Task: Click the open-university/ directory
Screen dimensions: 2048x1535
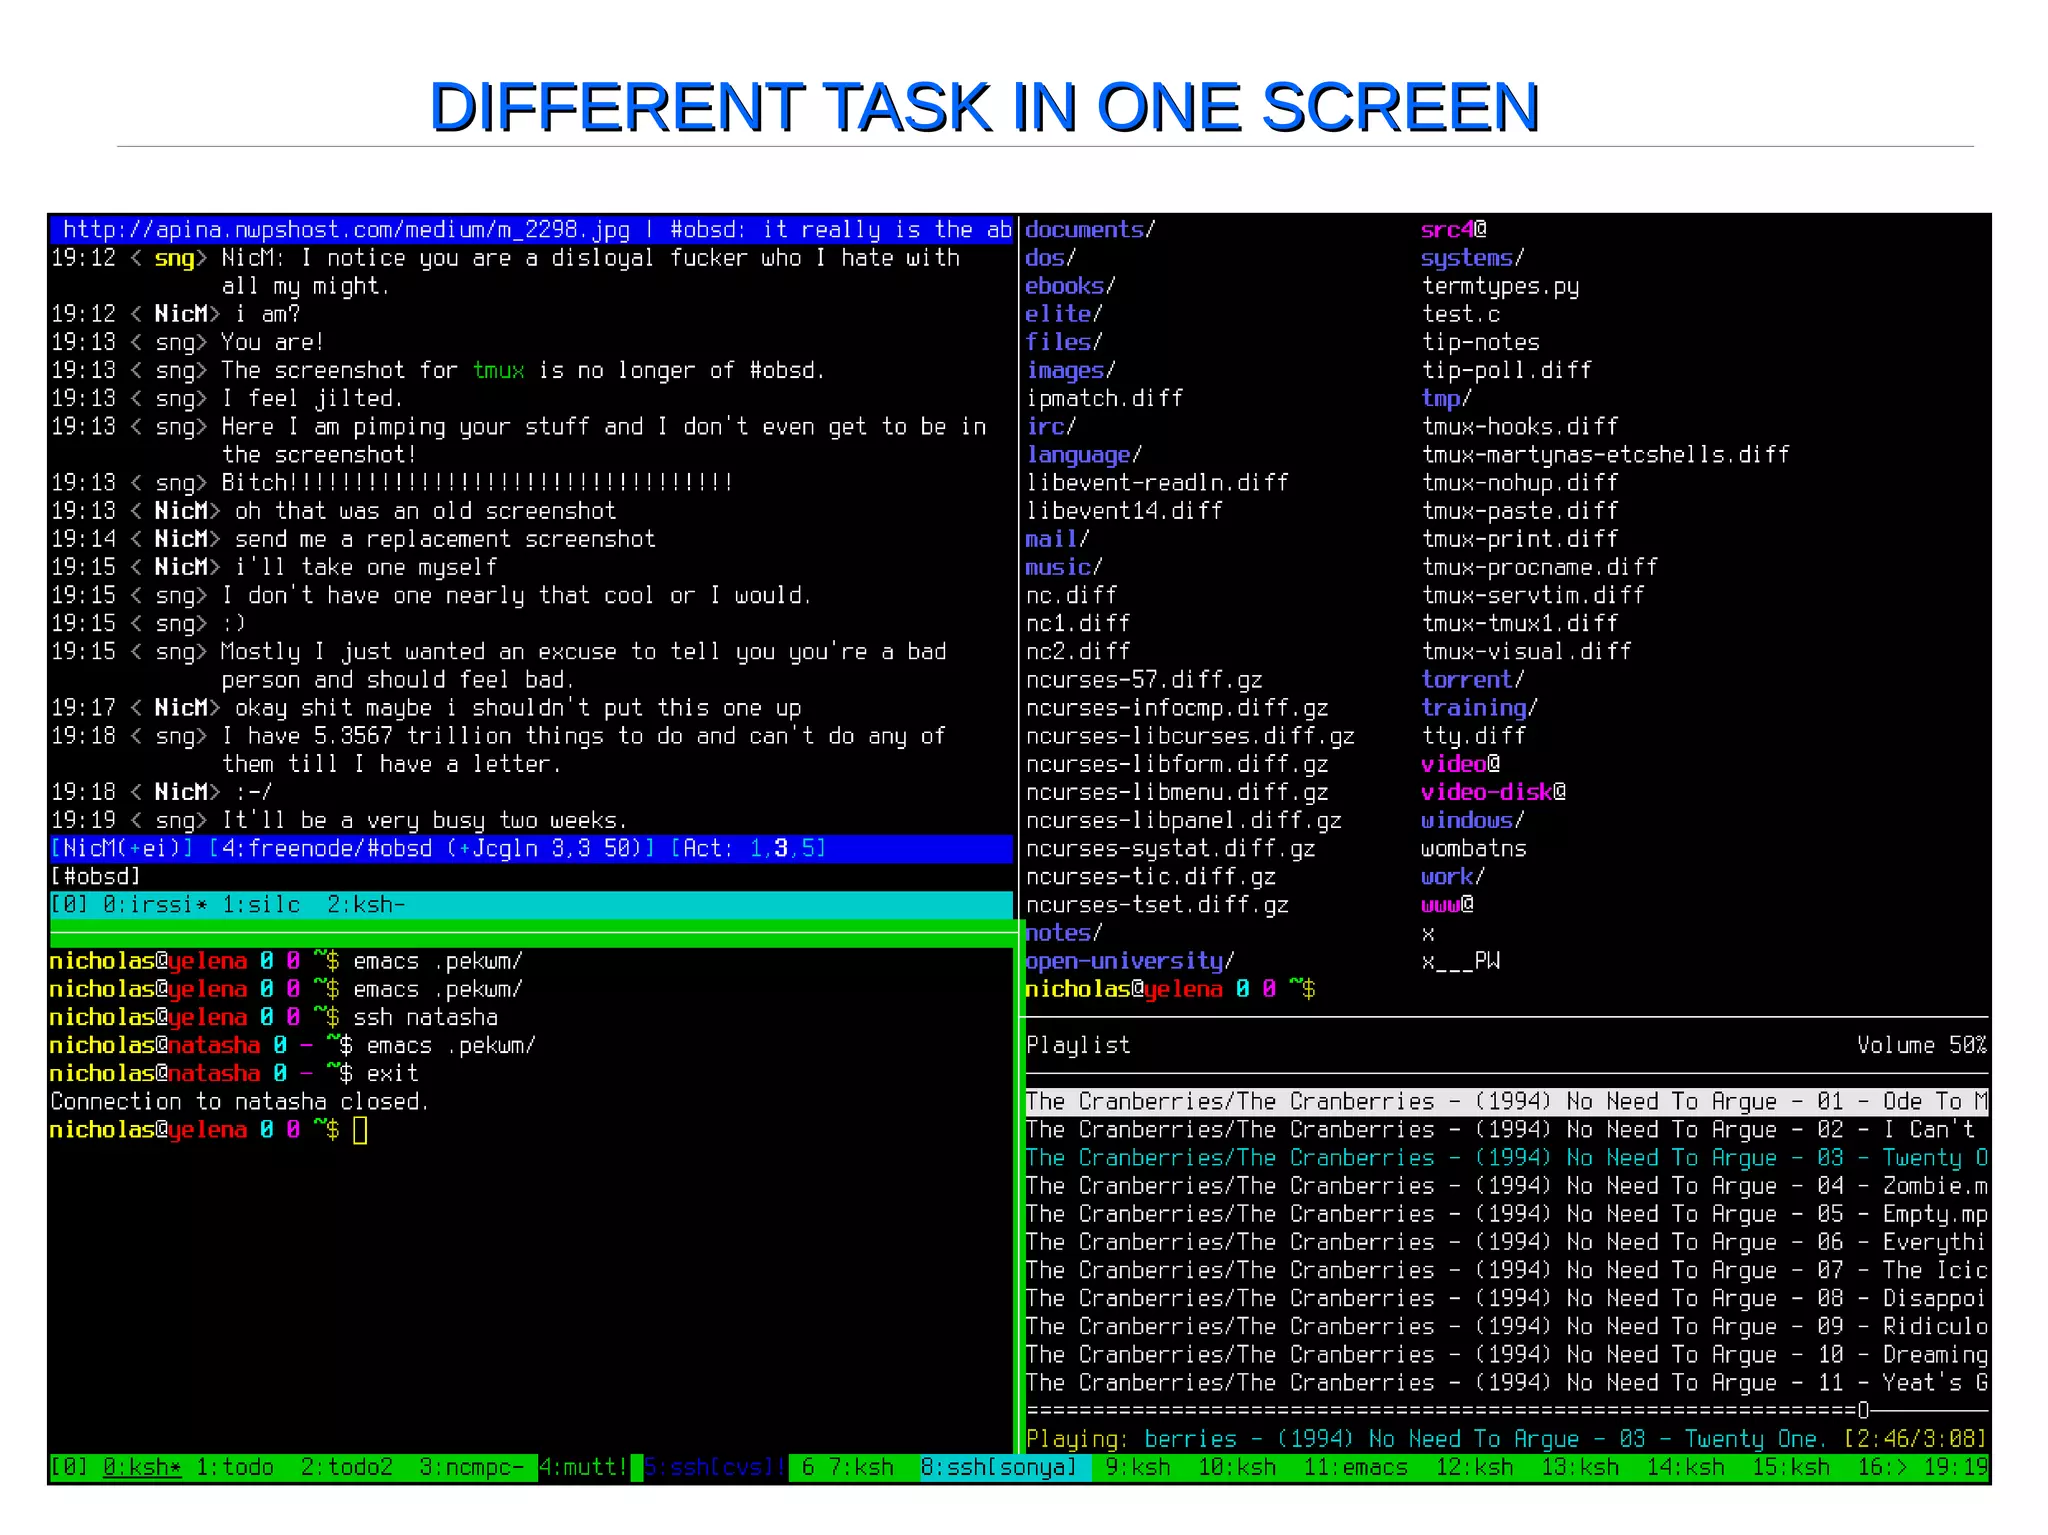Action: pos(1131,961)
